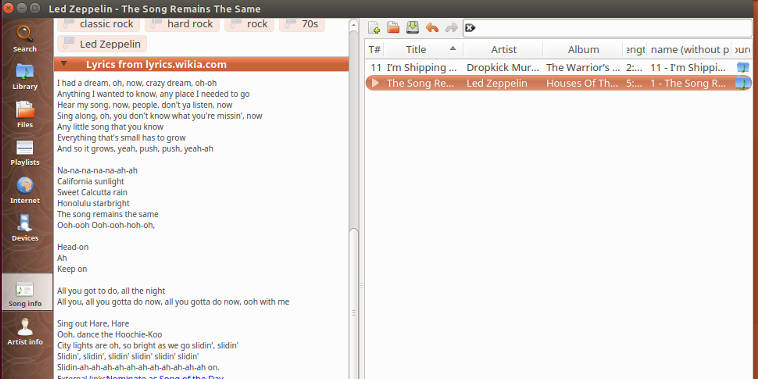Open the Artist info sidebar tab
The width and height of the screenshot is (758, 379).
pyautogui.click(x=25, y=331)
